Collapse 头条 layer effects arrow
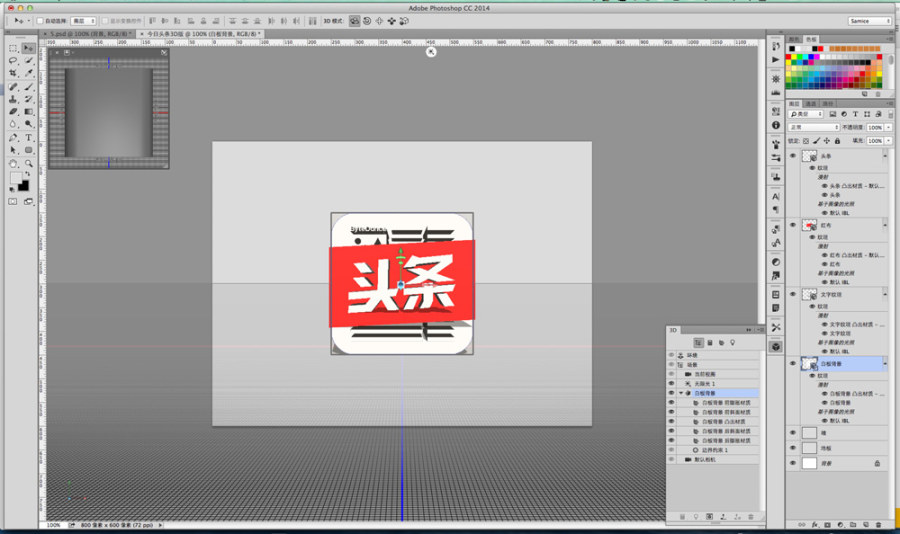900x534 pixels. click(x=885, y=156)
